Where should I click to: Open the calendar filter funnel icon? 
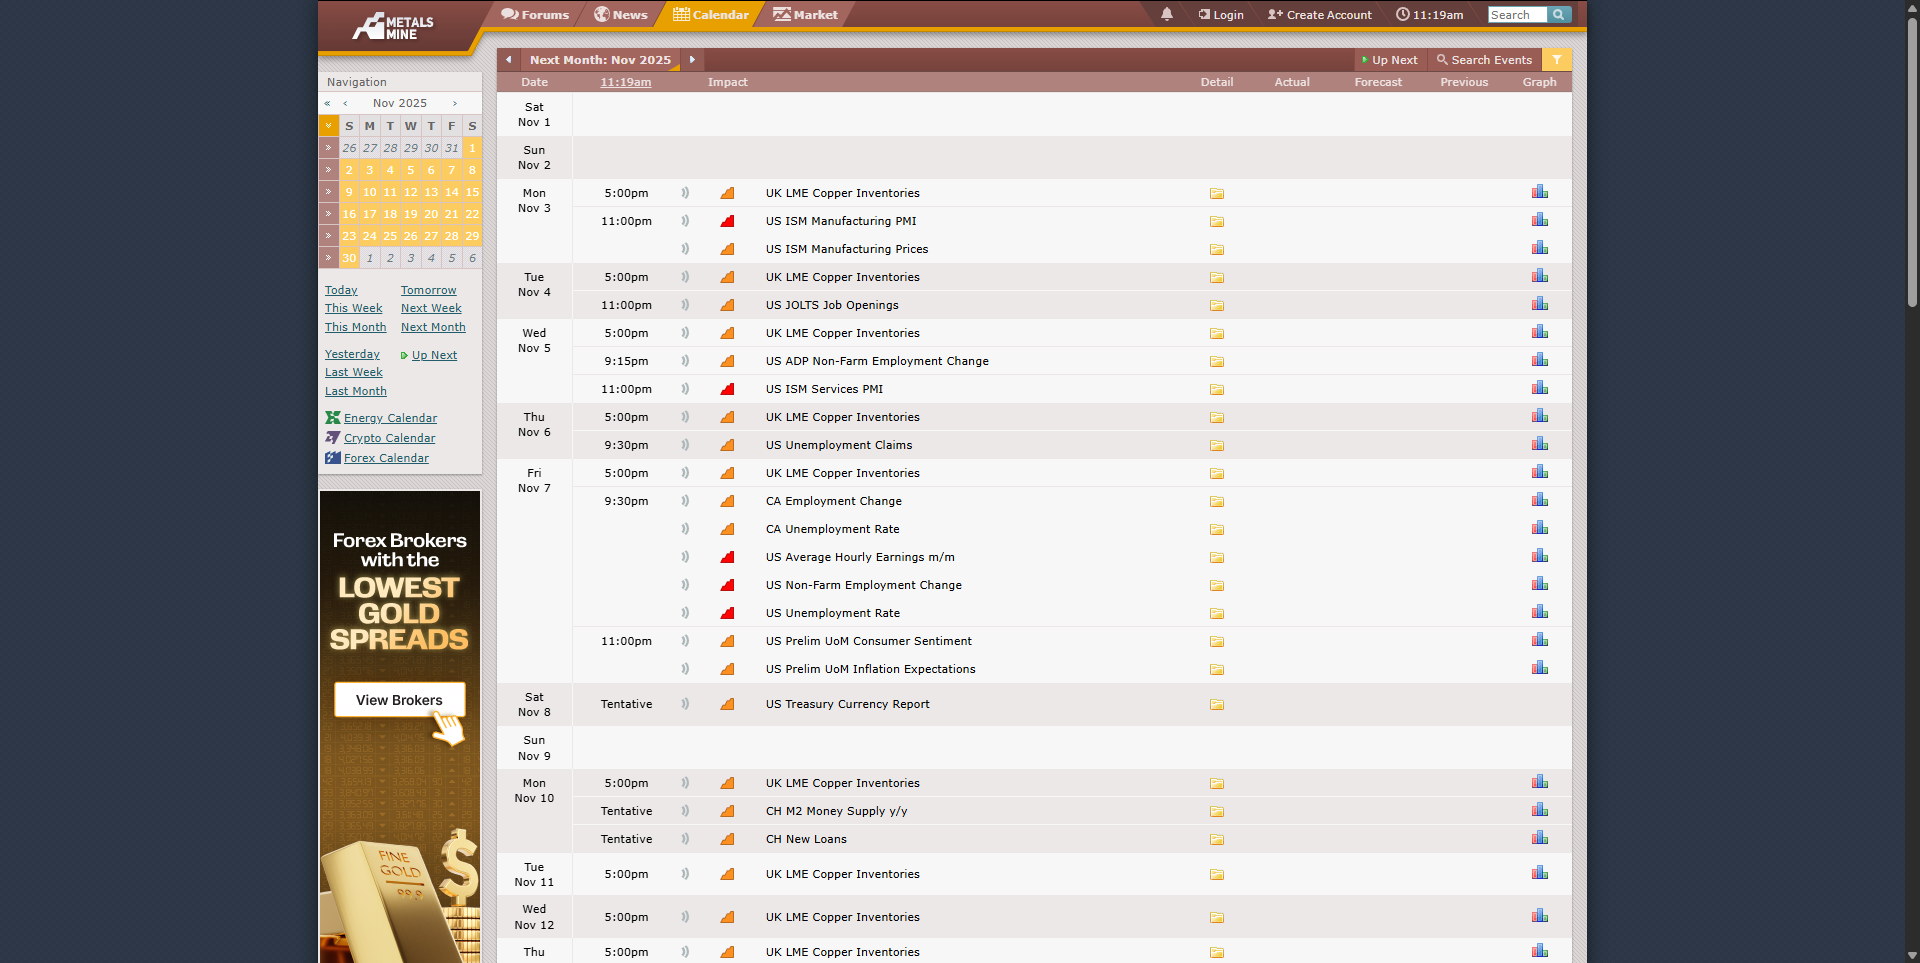(x=1556, y=60)
